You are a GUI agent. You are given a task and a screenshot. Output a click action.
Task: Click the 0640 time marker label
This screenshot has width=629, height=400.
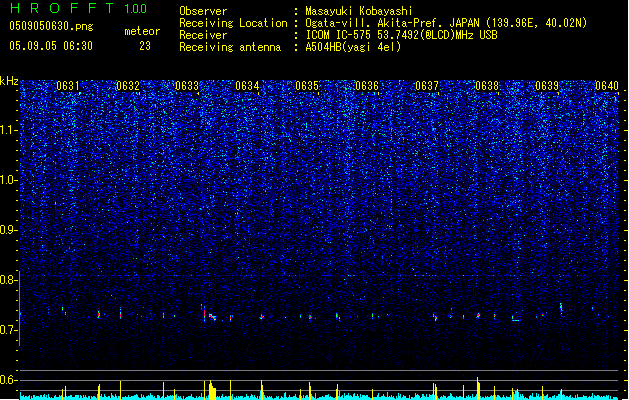[607, 86]
